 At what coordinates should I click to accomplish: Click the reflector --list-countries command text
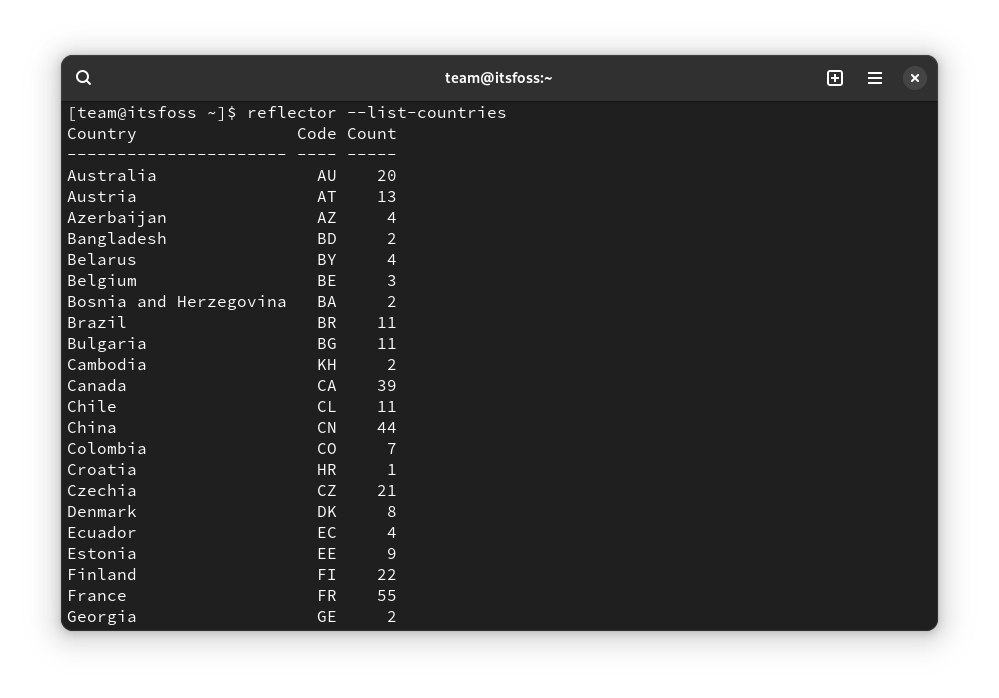click(x=377, y=113)
